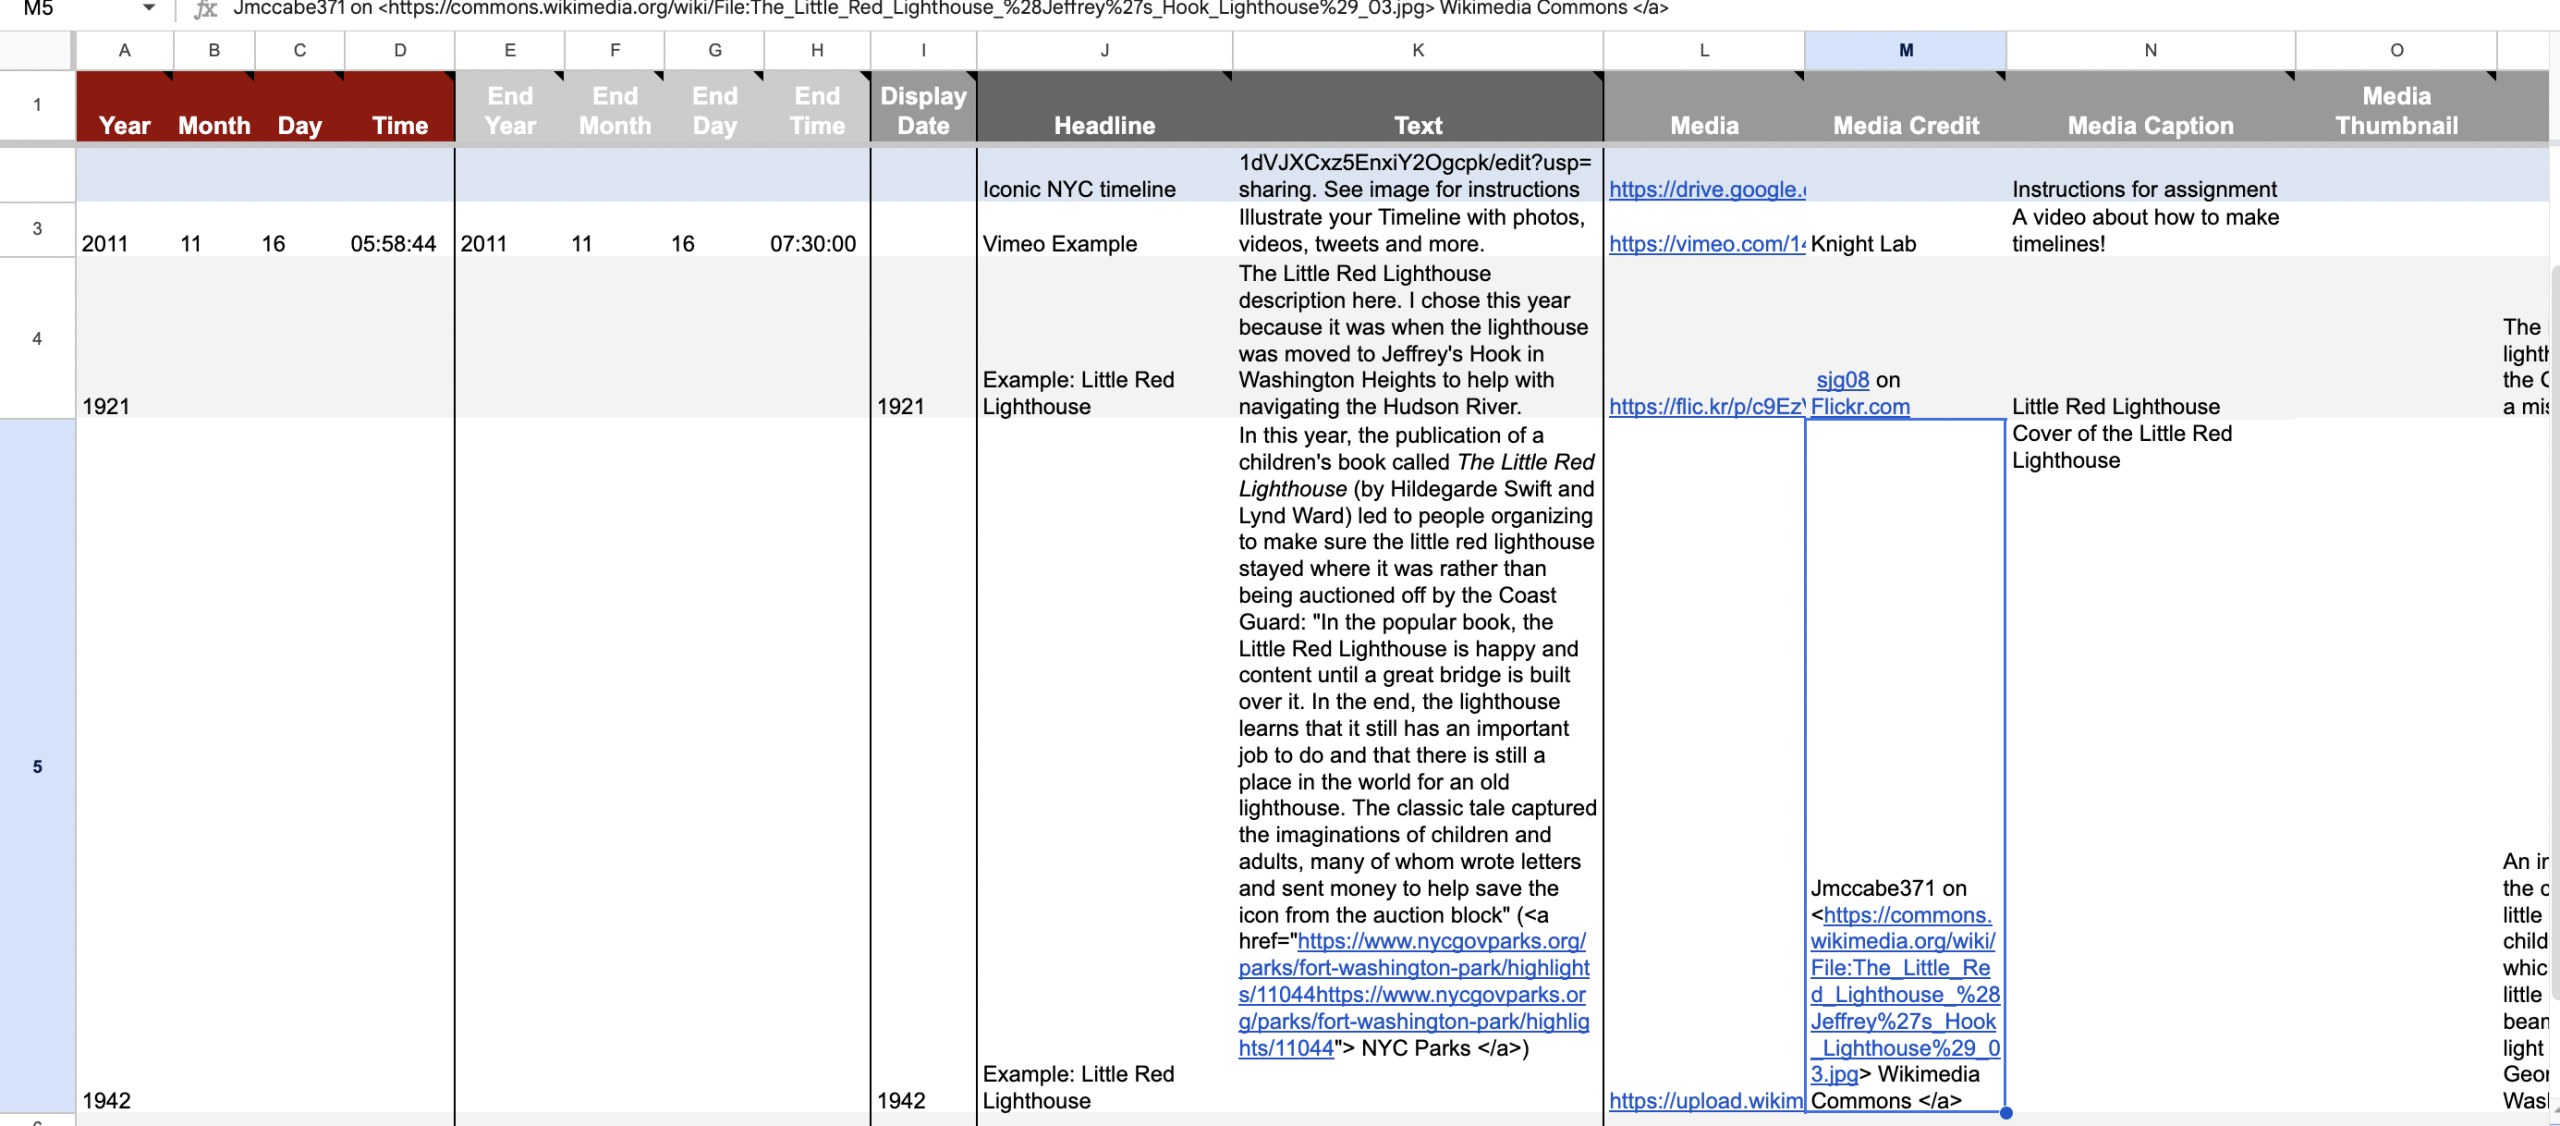2560x1126 pixels.
Task: Click the Flickr.com credit link
Action: (1860, 407)
